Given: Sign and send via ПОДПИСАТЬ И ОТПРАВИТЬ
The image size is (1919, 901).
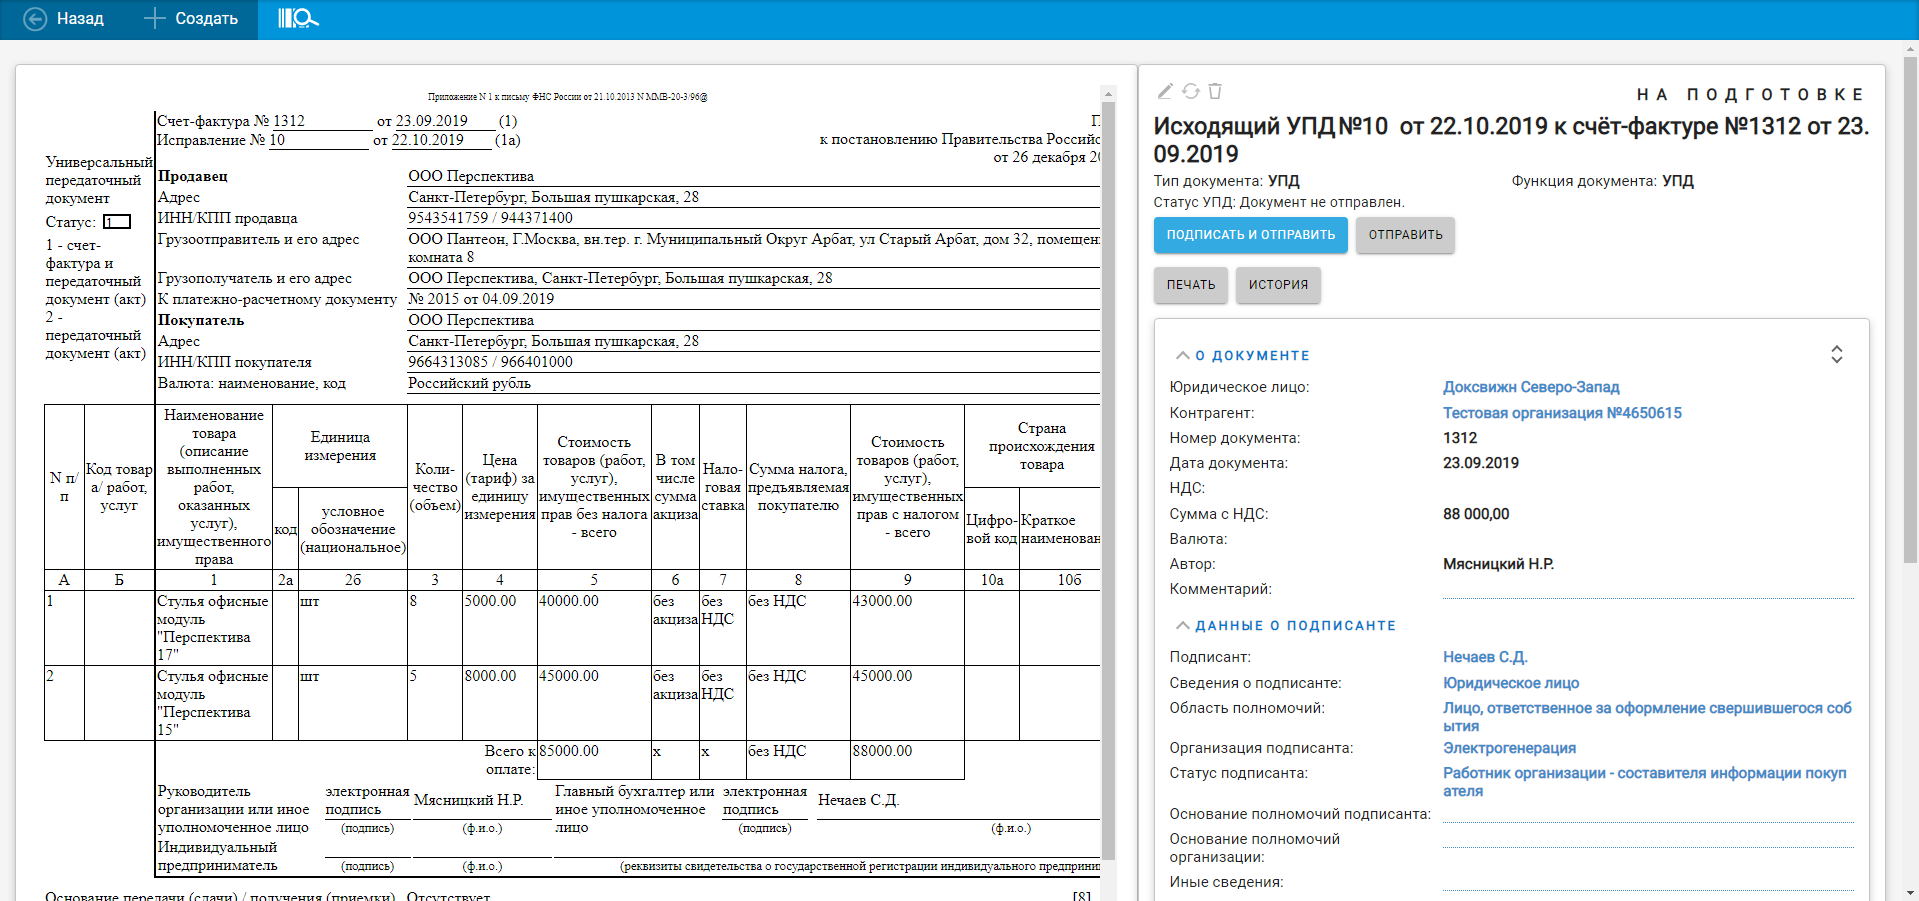Looking at the screenshot, I should [x=1250, y=235].
